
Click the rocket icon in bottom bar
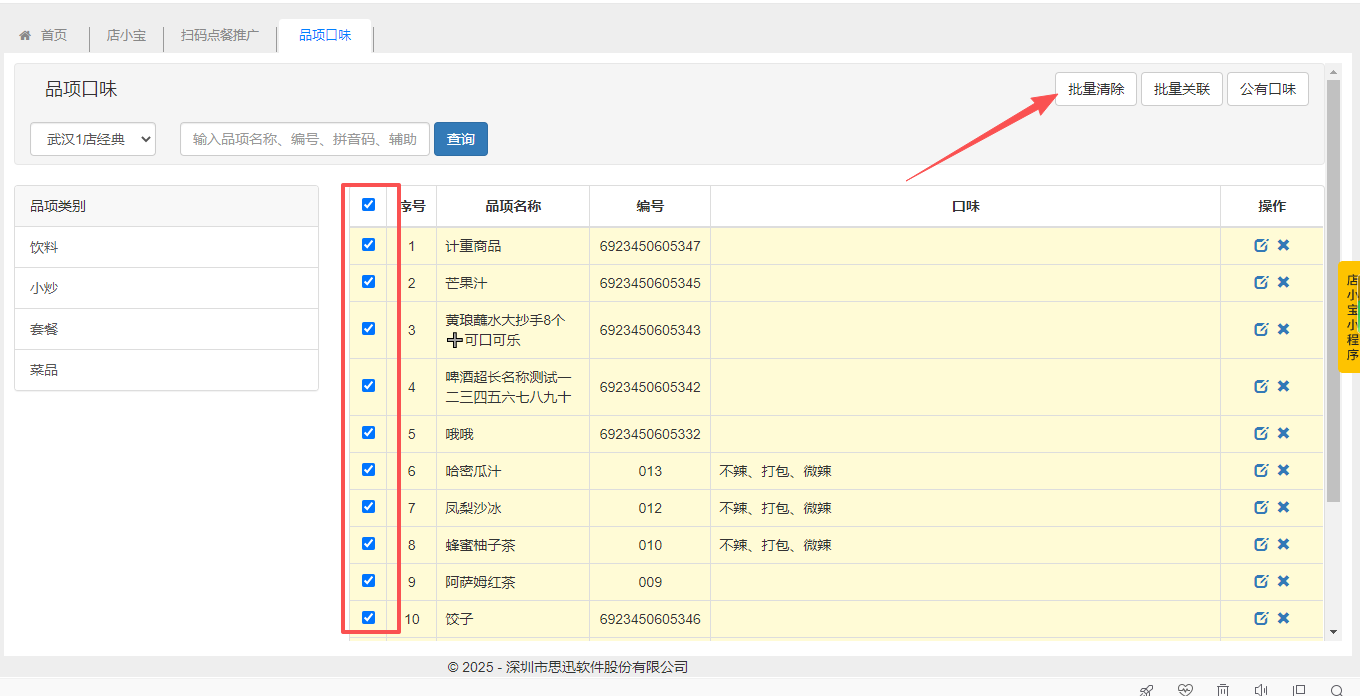[1147, 690]
